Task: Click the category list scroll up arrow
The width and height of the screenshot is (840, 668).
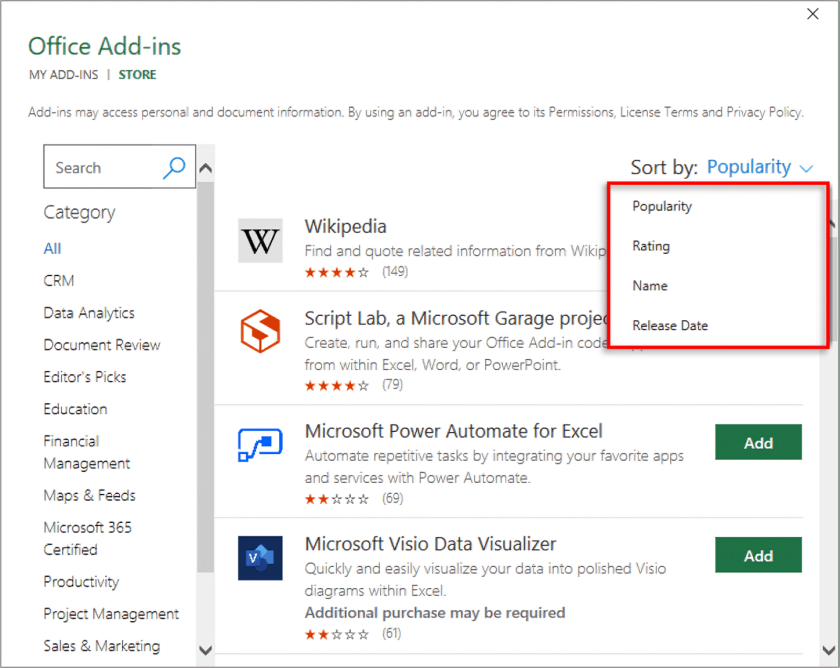Action: tap(206, 168)
